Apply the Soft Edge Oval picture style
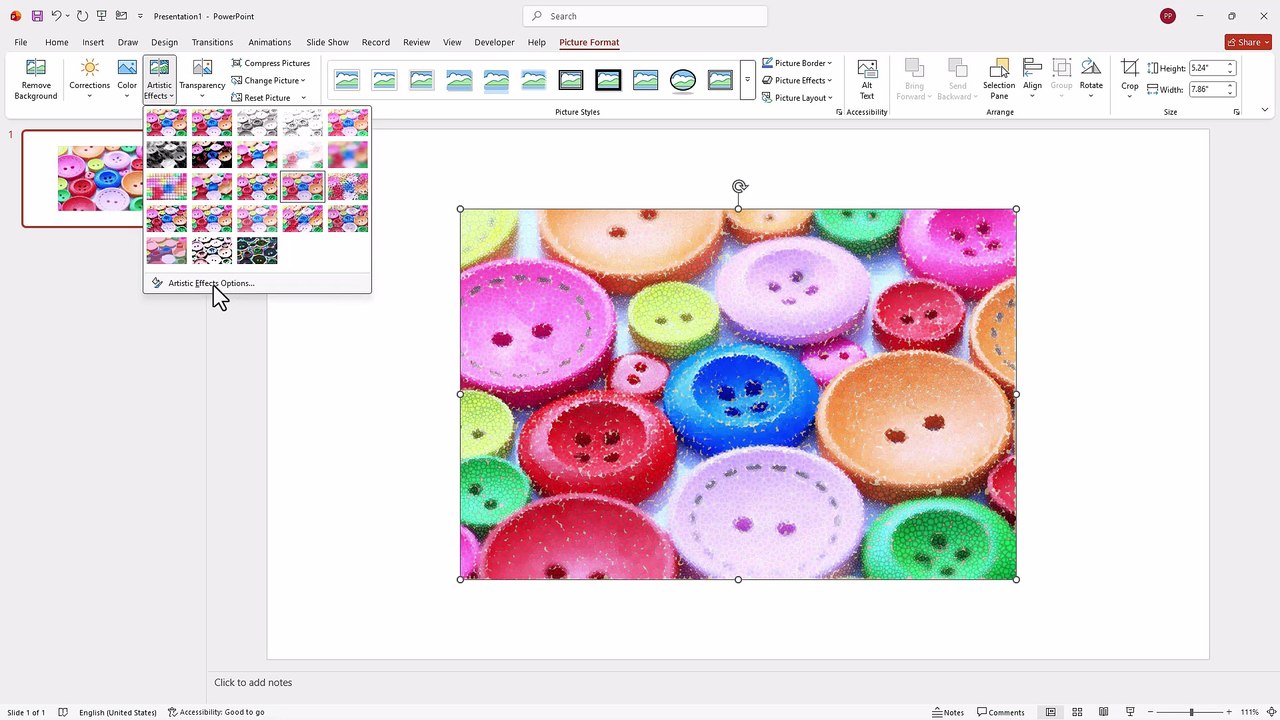This screenshot has width=1280, height=720. point(683,80)
